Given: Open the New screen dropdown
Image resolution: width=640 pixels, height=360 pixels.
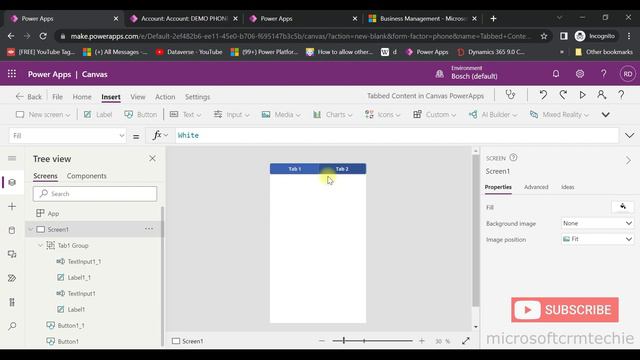Looking at the screenshot, I should point(42,115).
